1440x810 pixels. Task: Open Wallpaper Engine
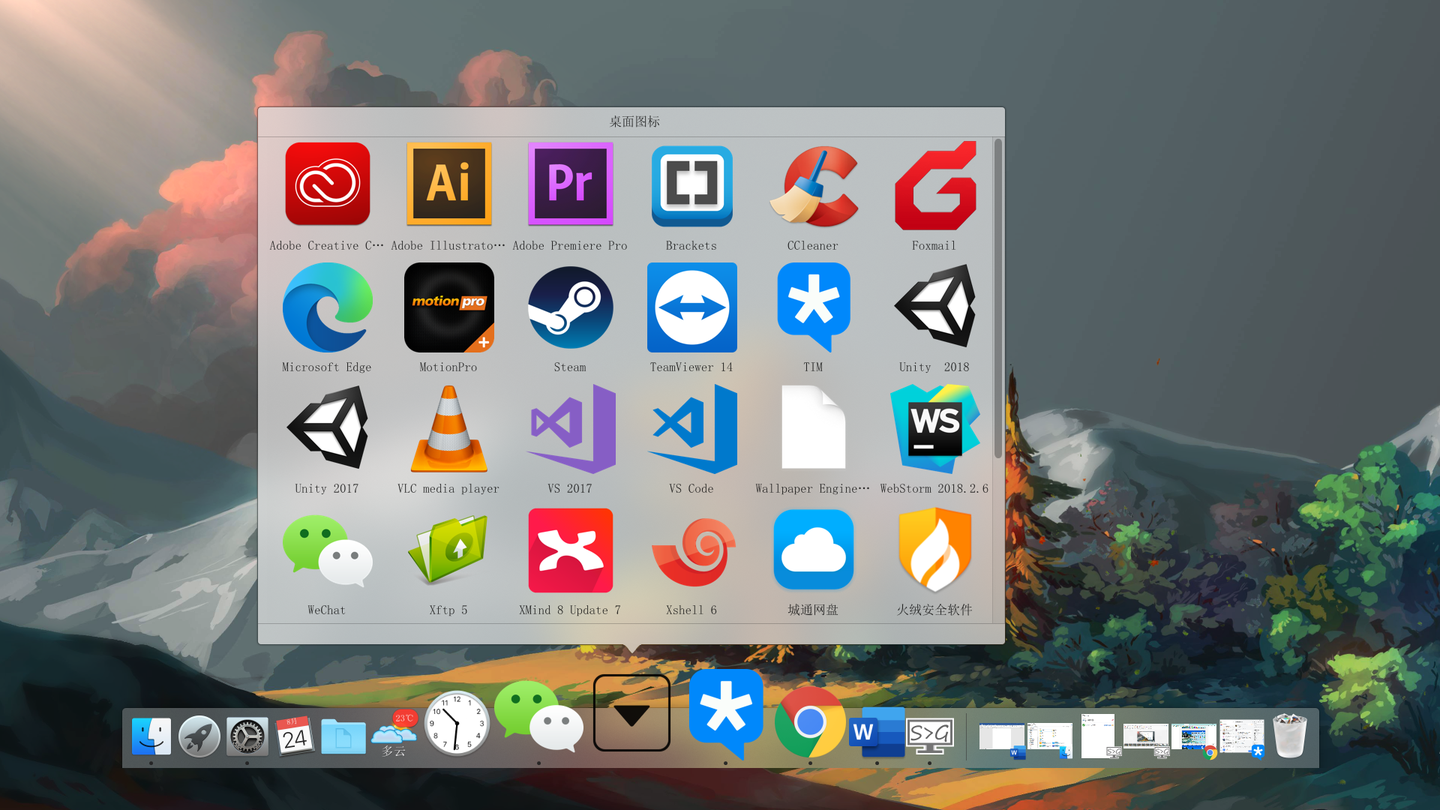coord(813,428)
